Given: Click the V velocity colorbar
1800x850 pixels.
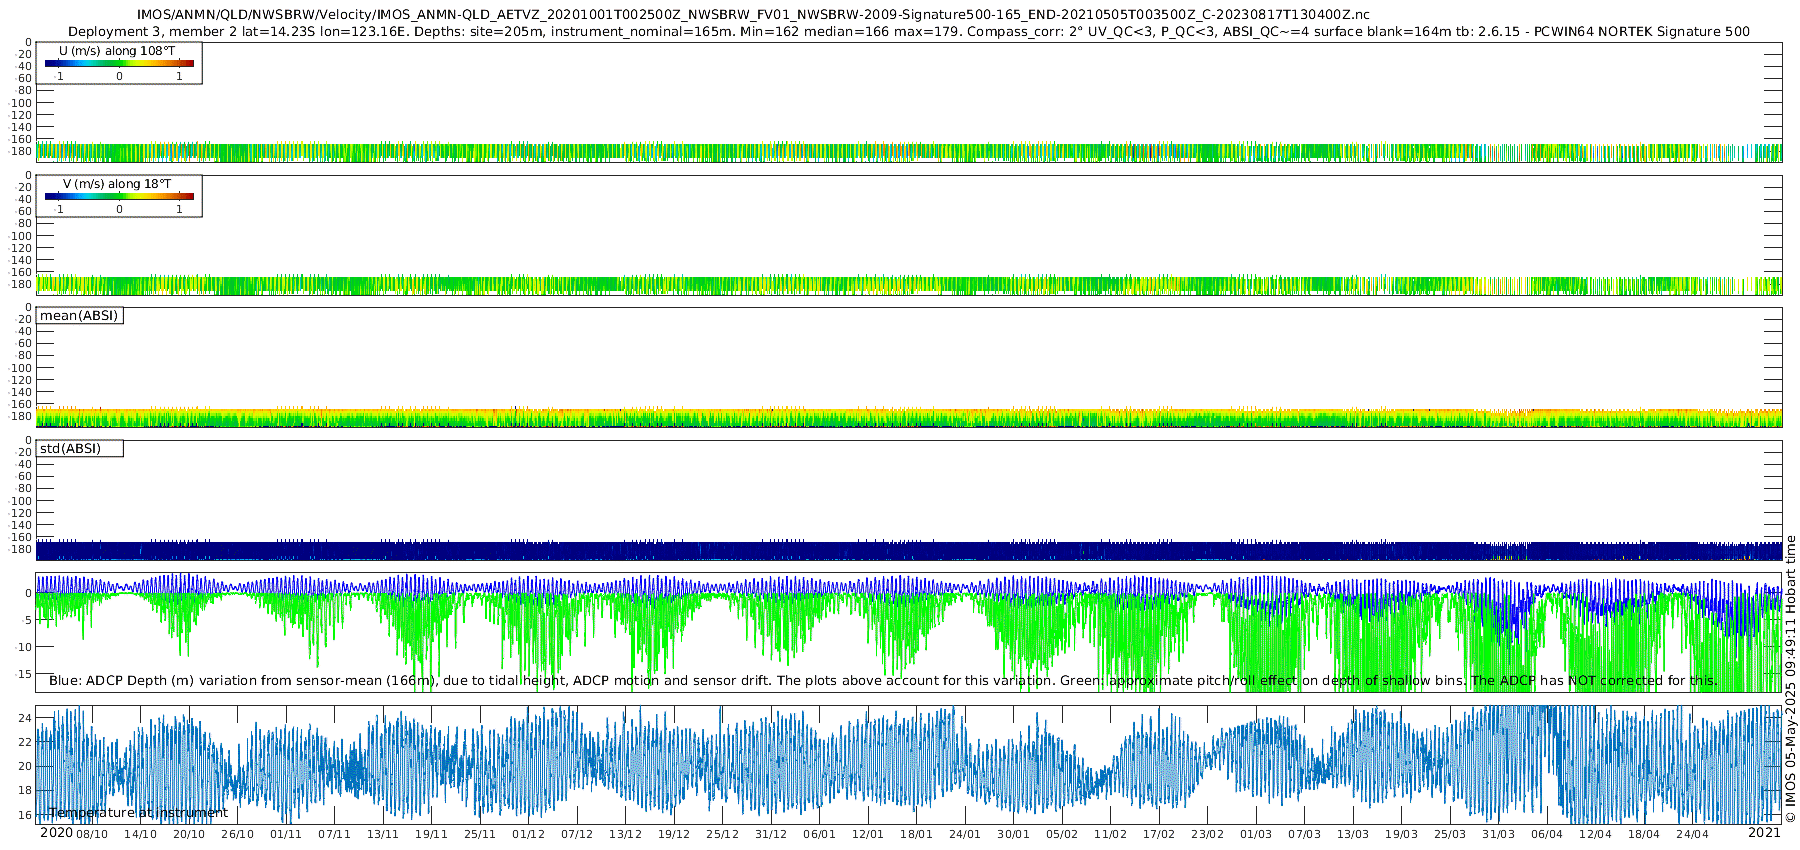Looking at the screenshot, I should pos(119,197).
